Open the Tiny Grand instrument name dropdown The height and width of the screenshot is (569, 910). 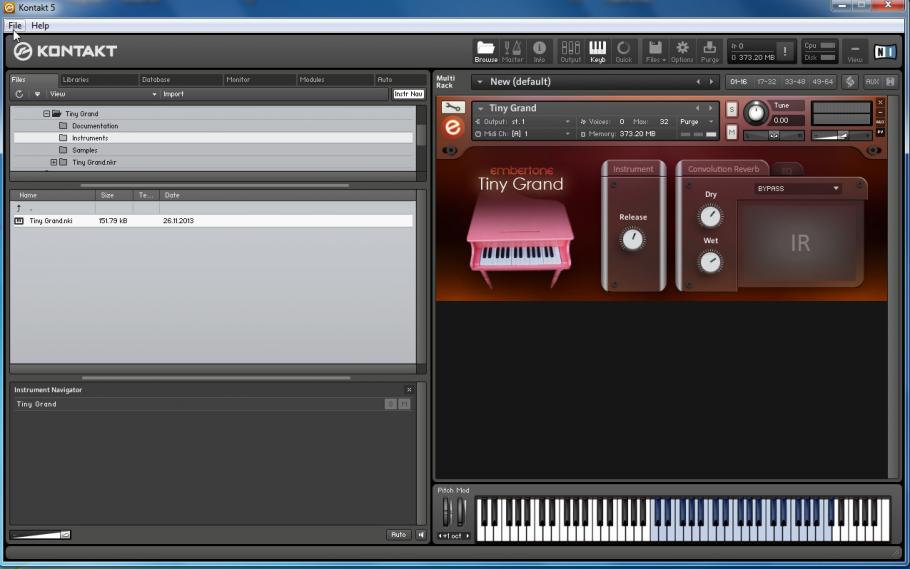pyautogui.click(x=481, y=108)
